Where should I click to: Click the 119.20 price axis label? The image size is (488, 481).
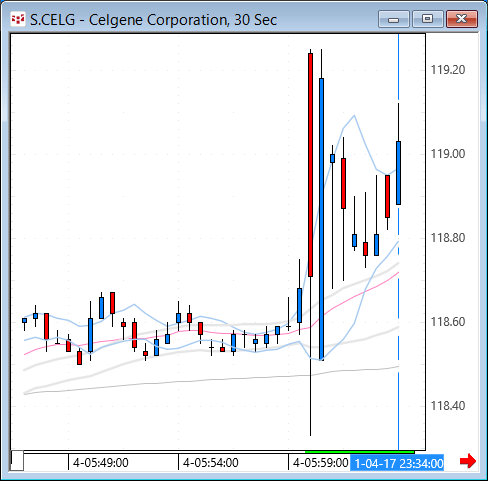[448, 70]
